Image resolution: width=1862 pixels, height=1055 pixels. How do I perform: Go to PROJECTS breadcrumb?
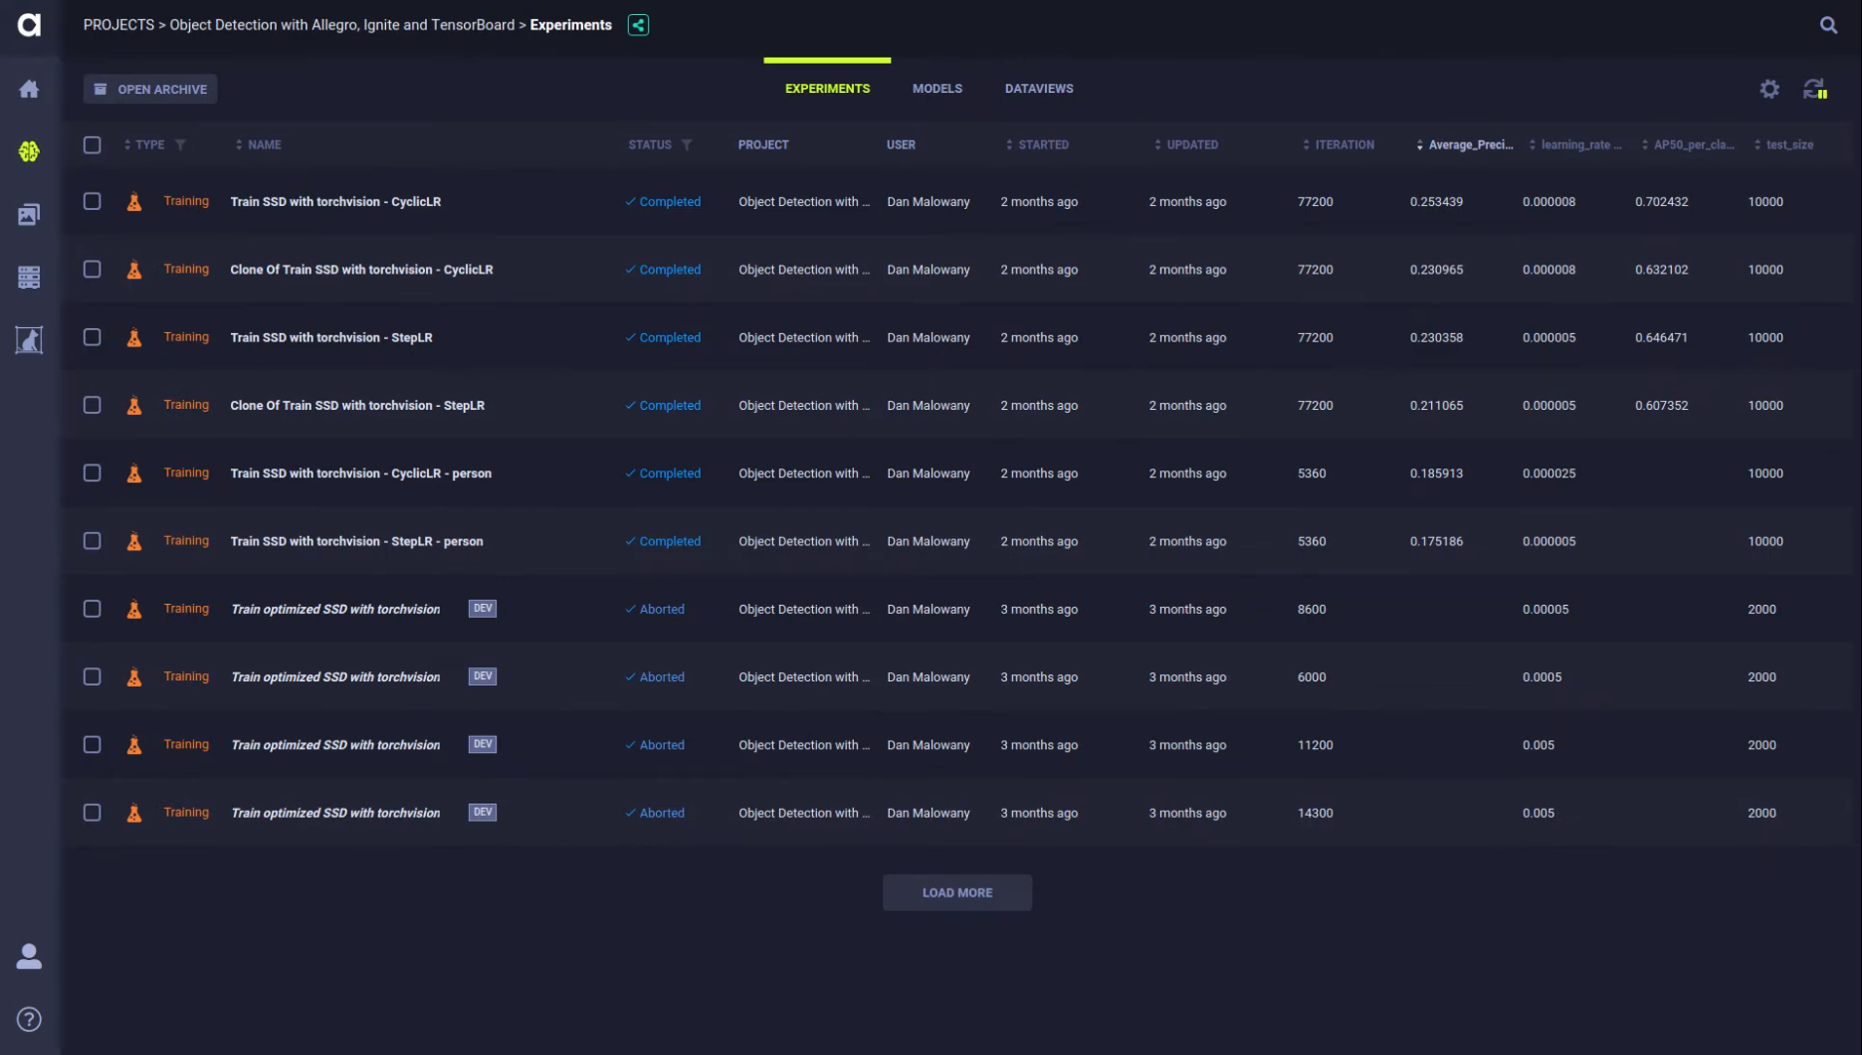click(119, 25)
